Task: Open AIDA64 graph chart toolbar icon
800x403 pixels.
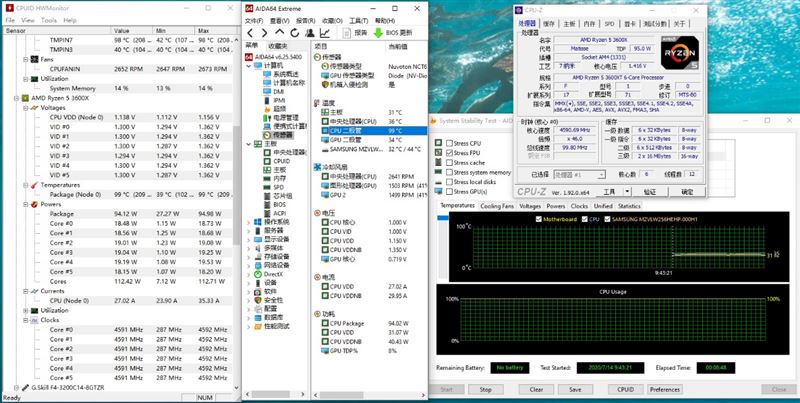Action: coord(324,33)
